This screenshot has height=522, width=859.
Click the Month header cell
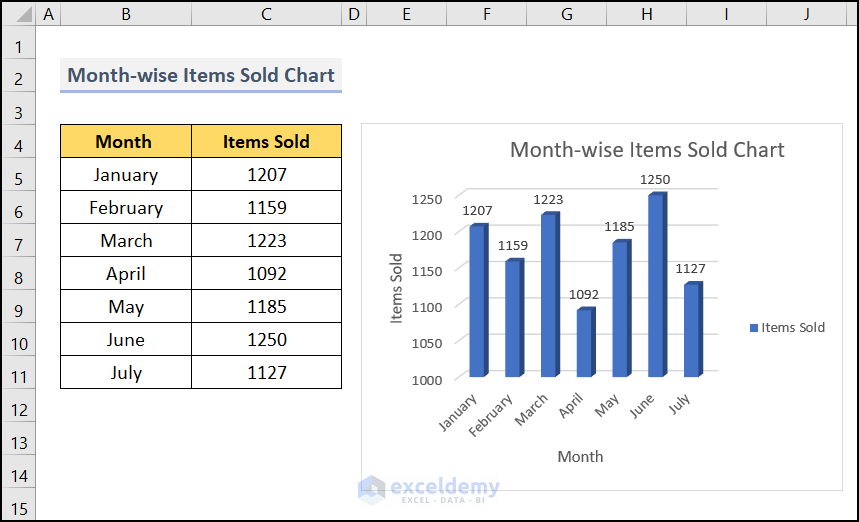pos(125,142)
